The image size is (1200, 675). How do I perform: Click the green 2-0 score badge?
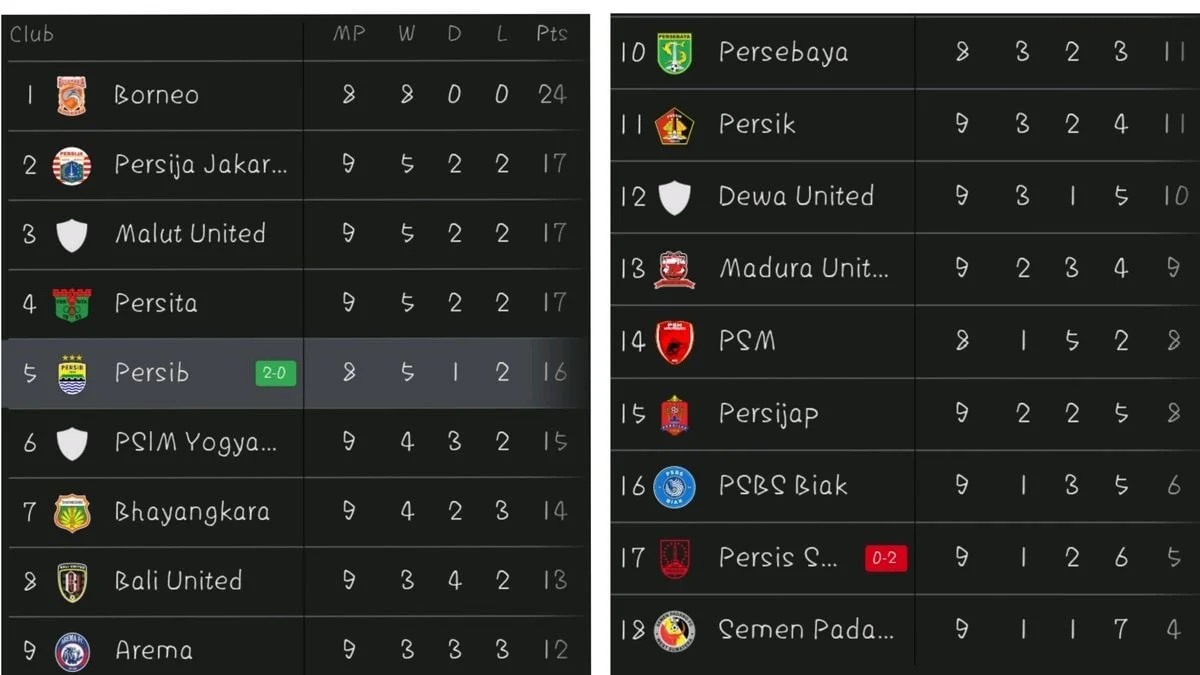[x=275, y=373]
